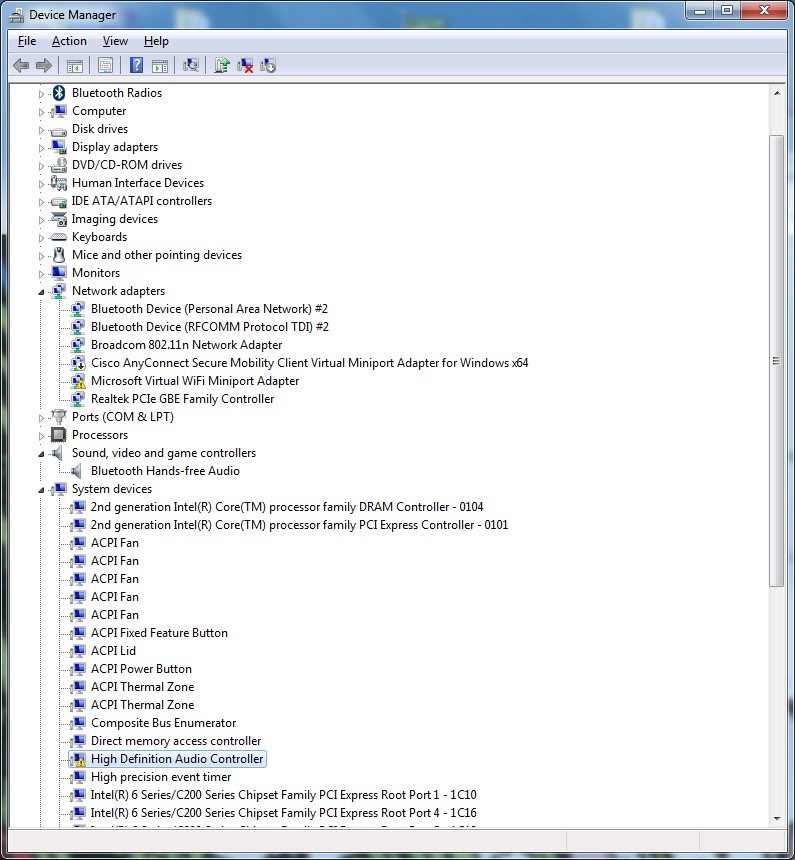Screen dimensions: 795x860
Task: Open the File menu
Action: click(27, 41)
